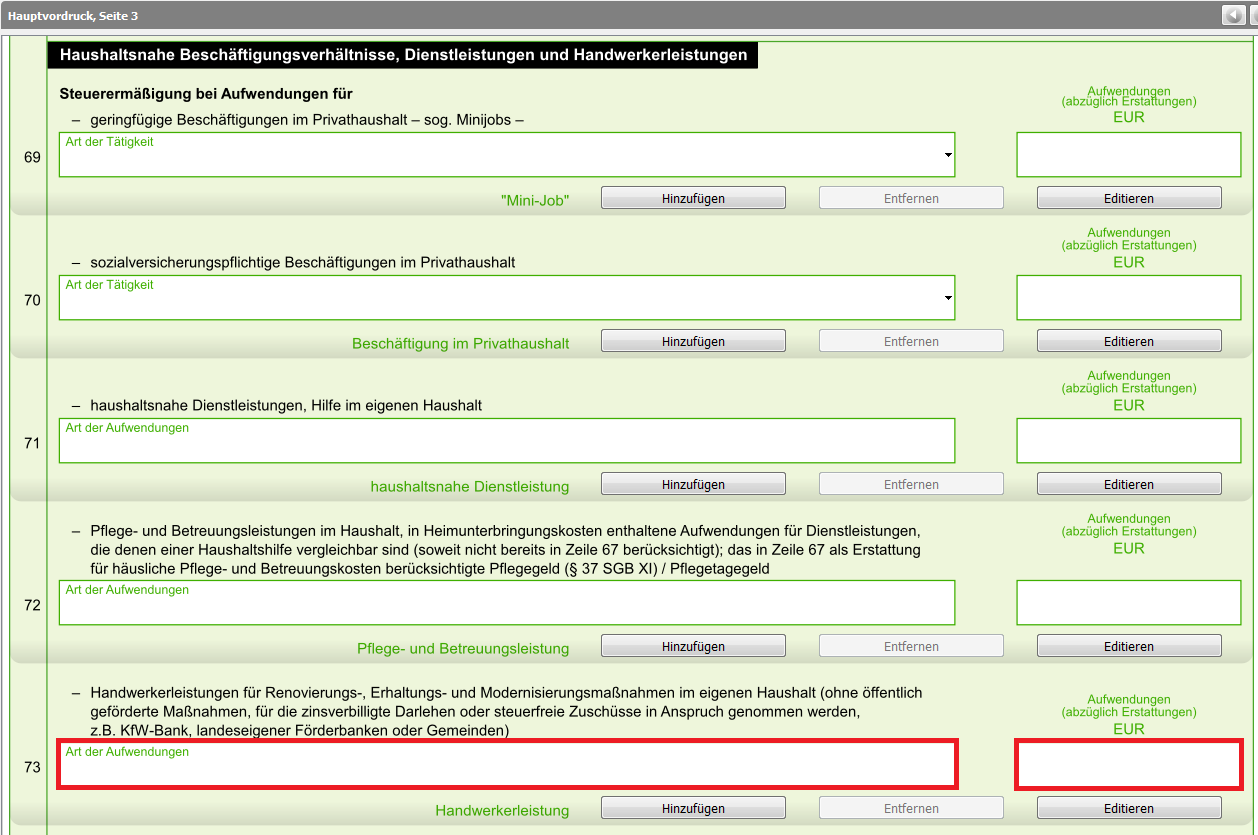Viewport: 1258px width, 835px height.
Task: Select the highlighted EUR amount field in row 73
Action: coord(1128,765)
